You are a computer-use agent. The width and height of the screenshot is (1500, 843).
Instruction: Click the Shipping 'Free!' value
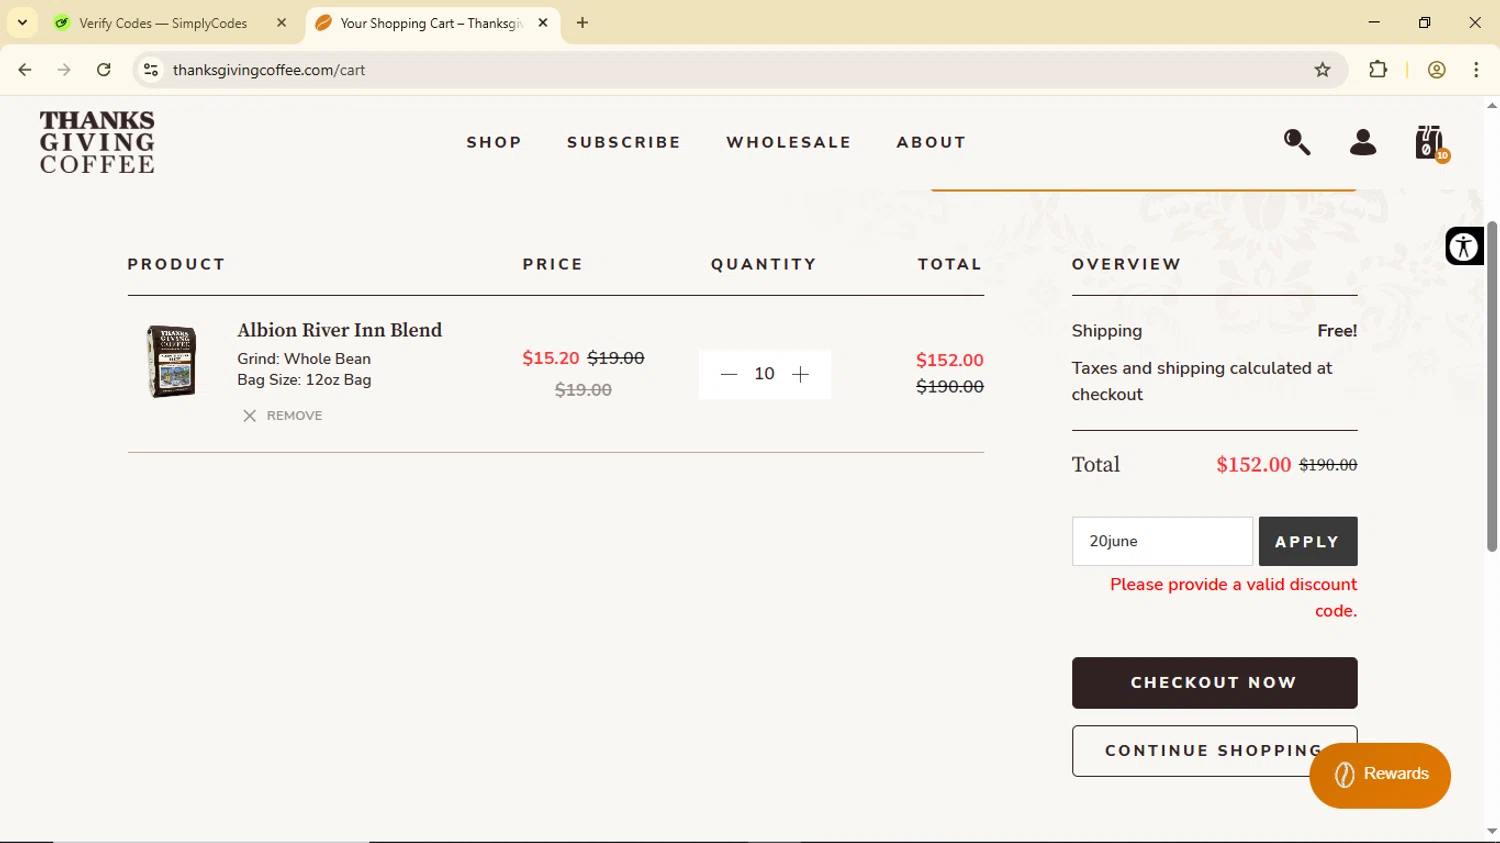[1337, 331]
